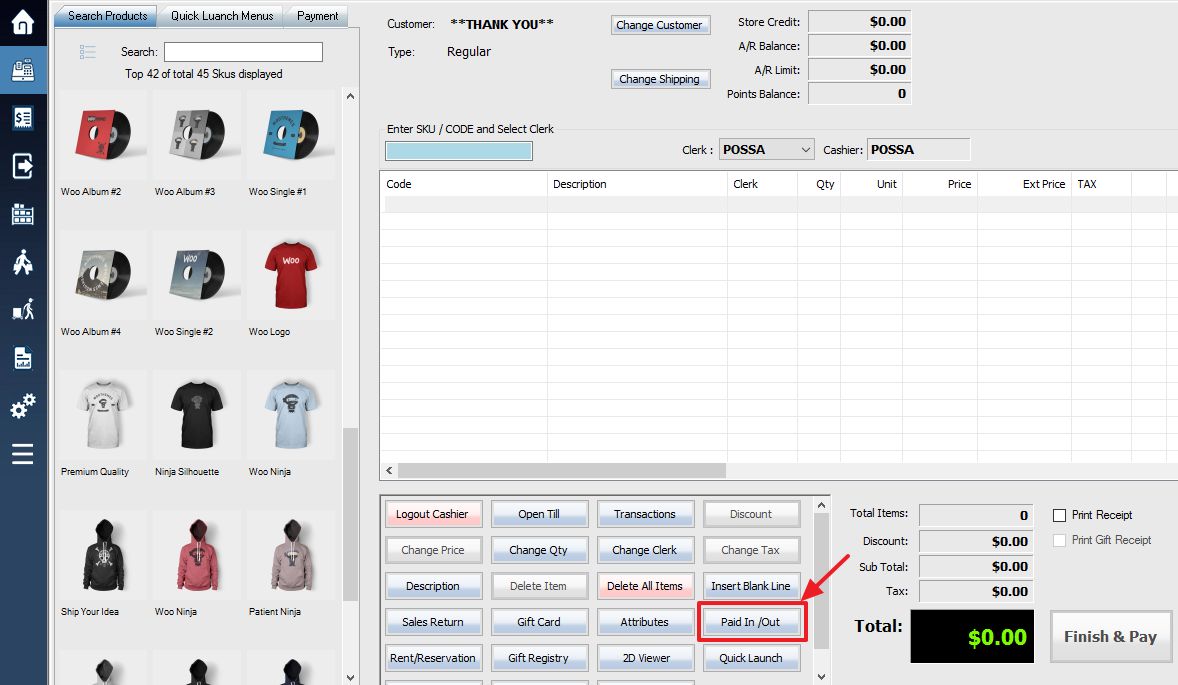This screenshot has height=685, width=1178.
Task: Click the Cashier field
Action: [x=918, y=149]
